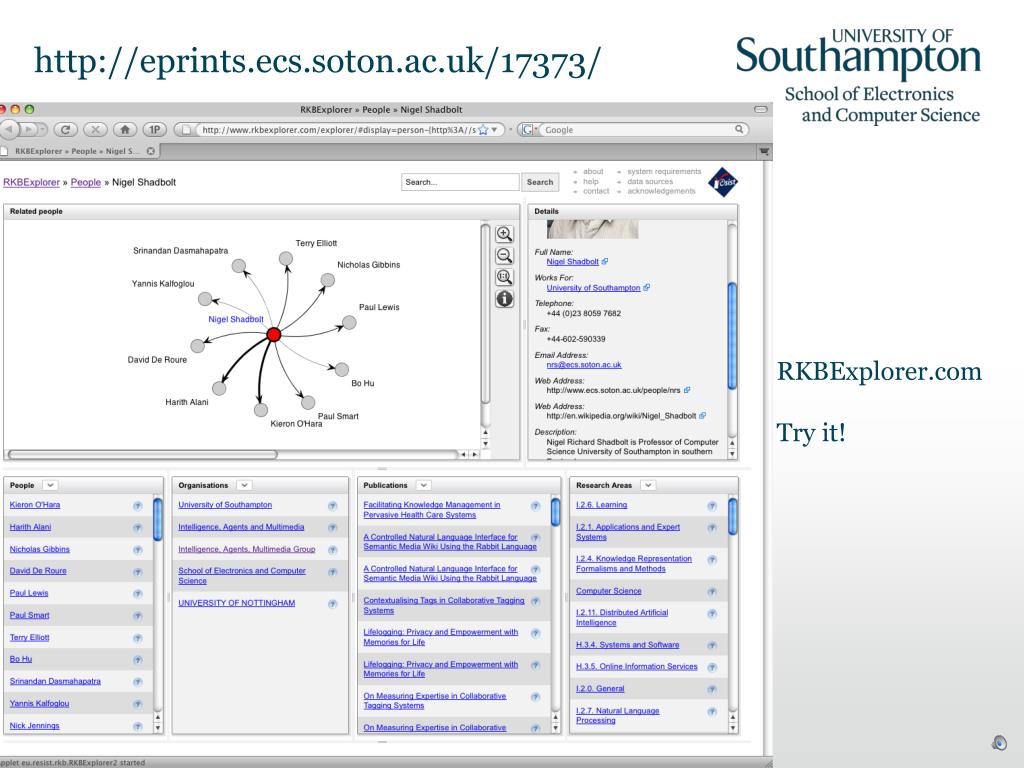Follow the RKBExplorer breadcrumb link
This screenshot has width=1024, height=768.
[x=31, y=182]
